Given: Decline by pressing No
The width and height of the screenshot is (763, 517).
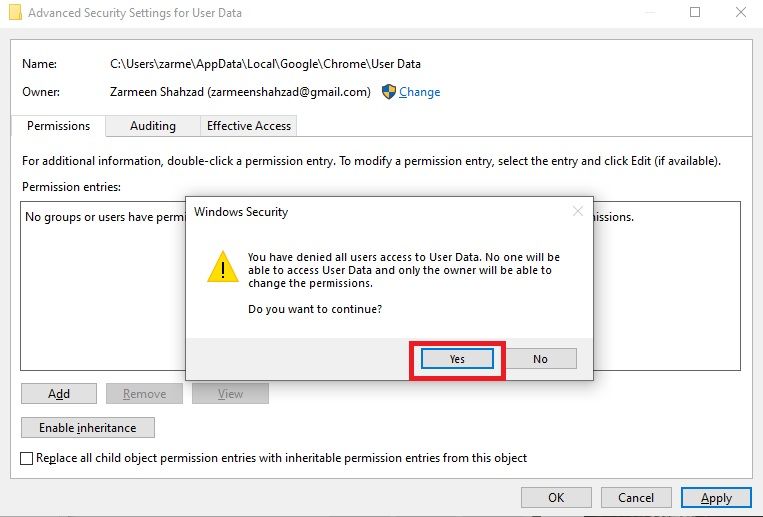Looking at the screenshot, I should tap(540, 359).
